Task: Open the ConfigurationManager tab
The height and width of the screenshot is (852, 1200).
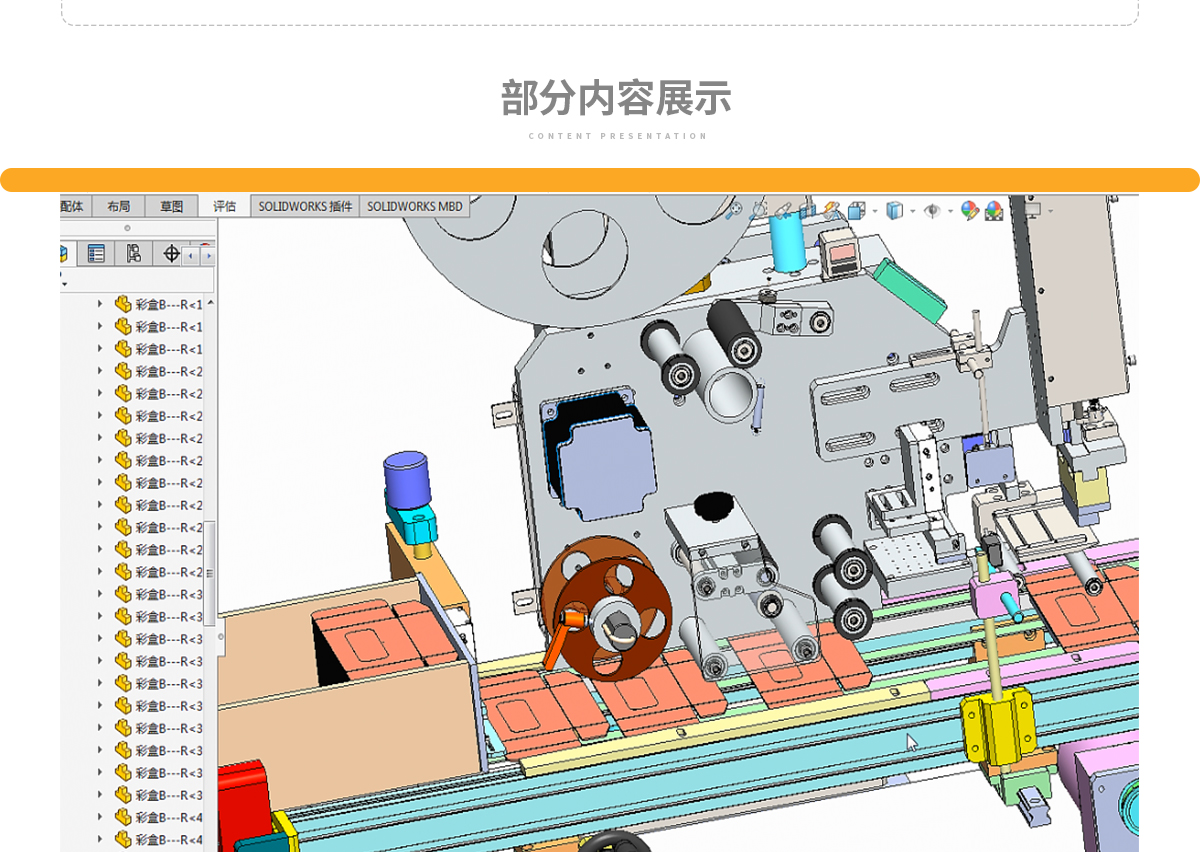Action: coord(133,253)
